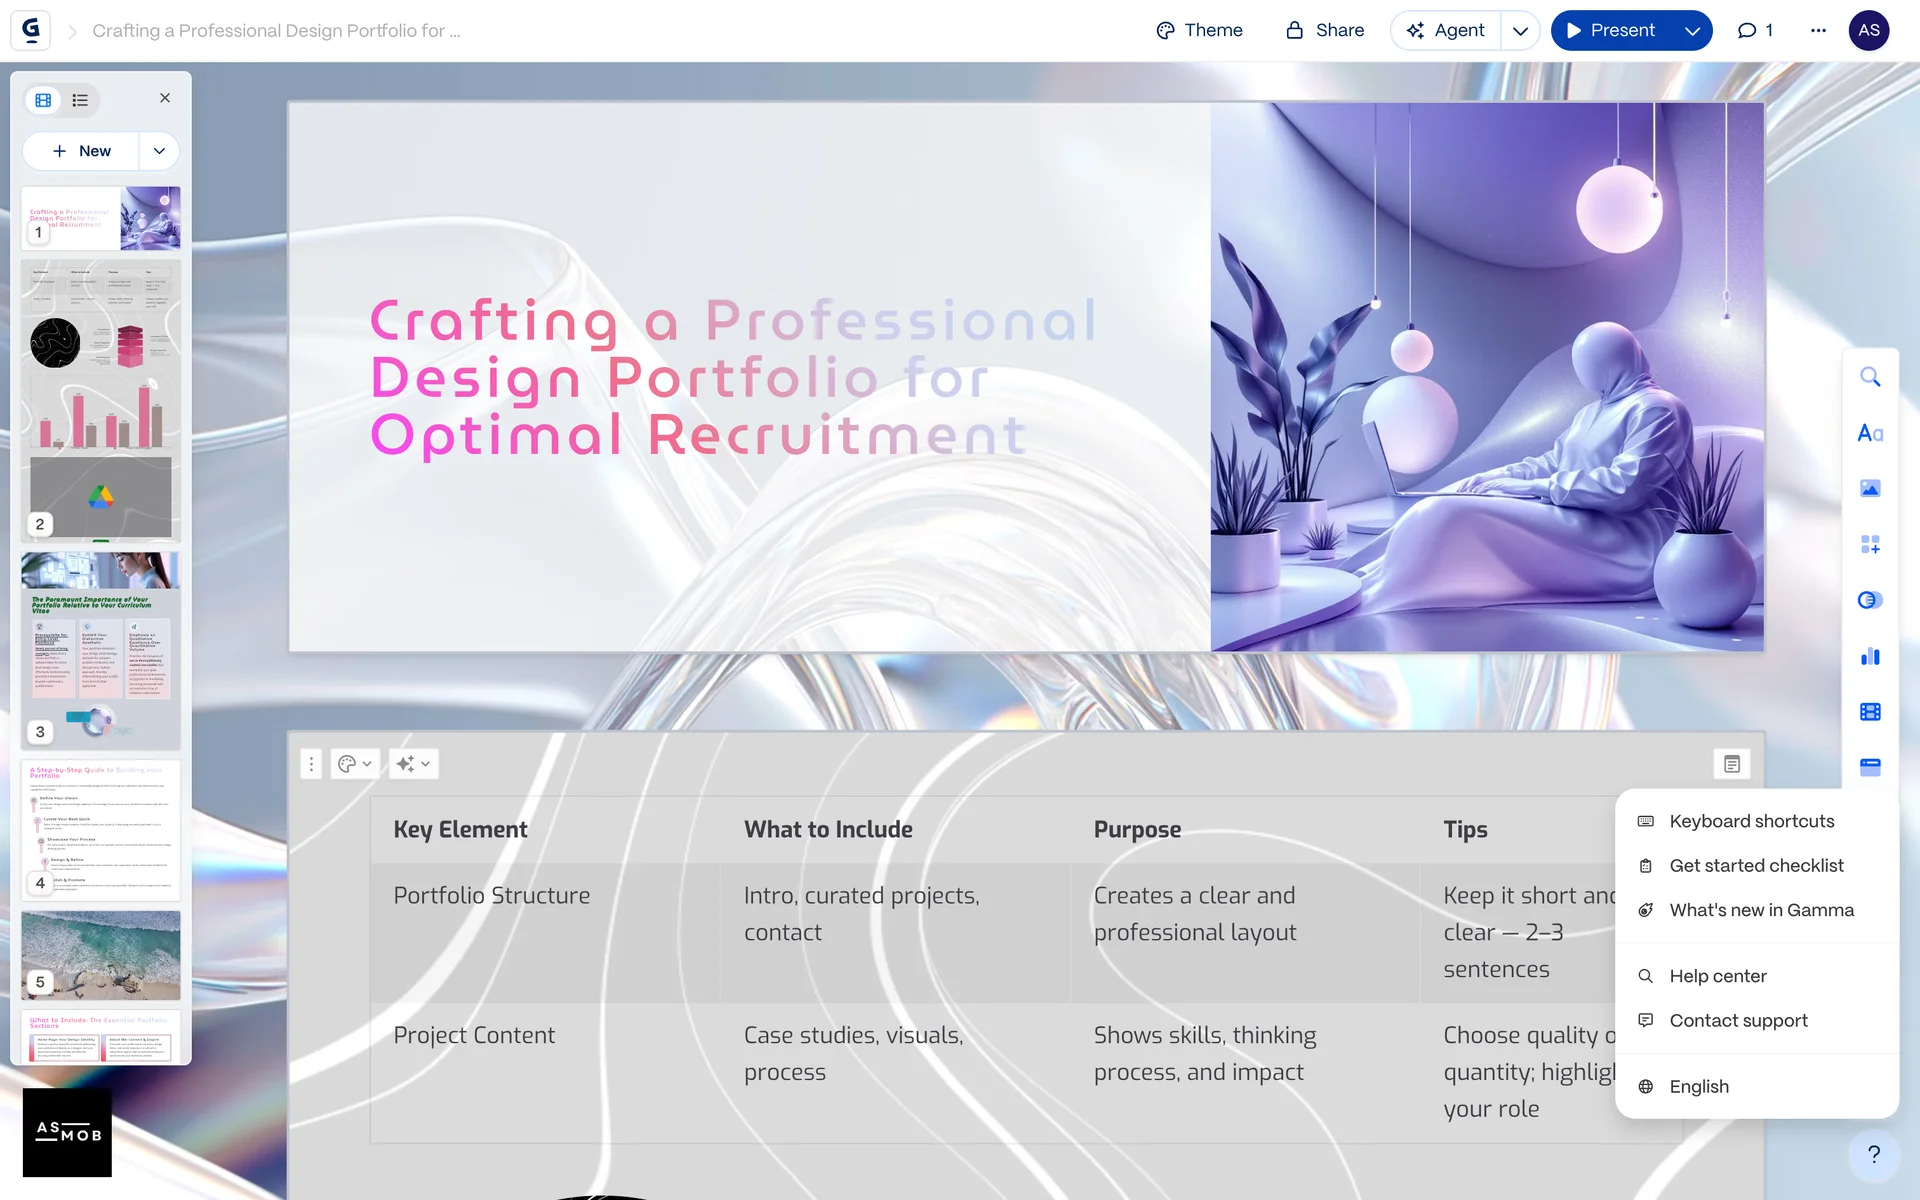Click the Theme button

[x=1199, y=31]
